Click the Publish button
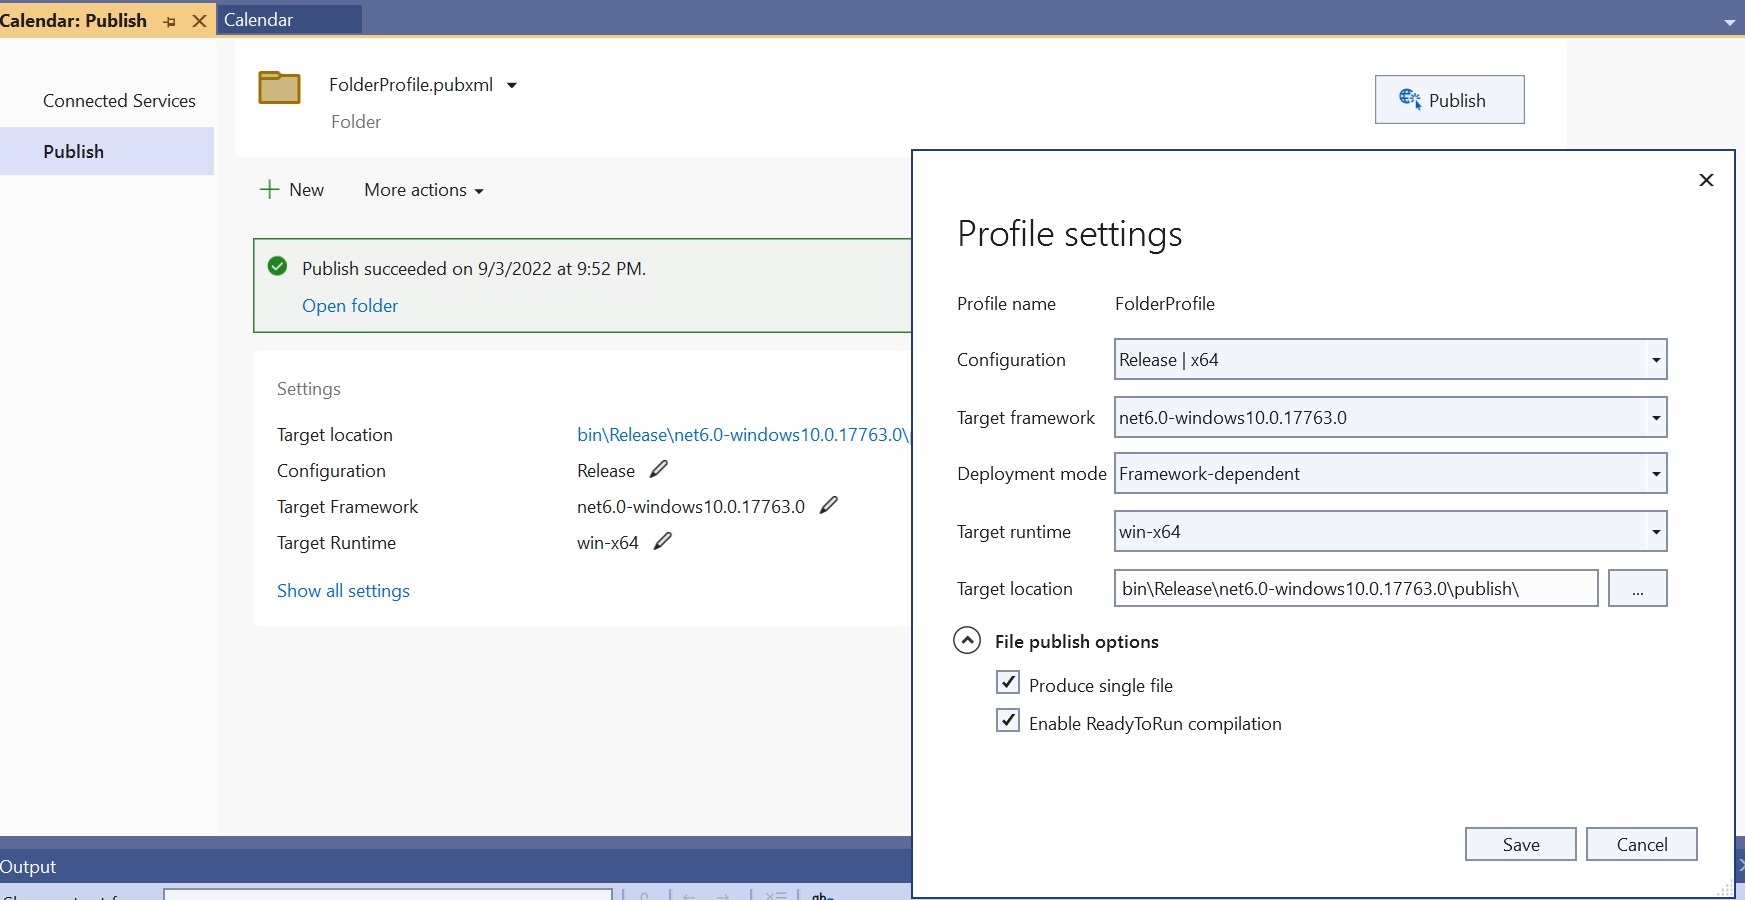The width and height of the screenshot is (1745, 900). coord(1449,100)
